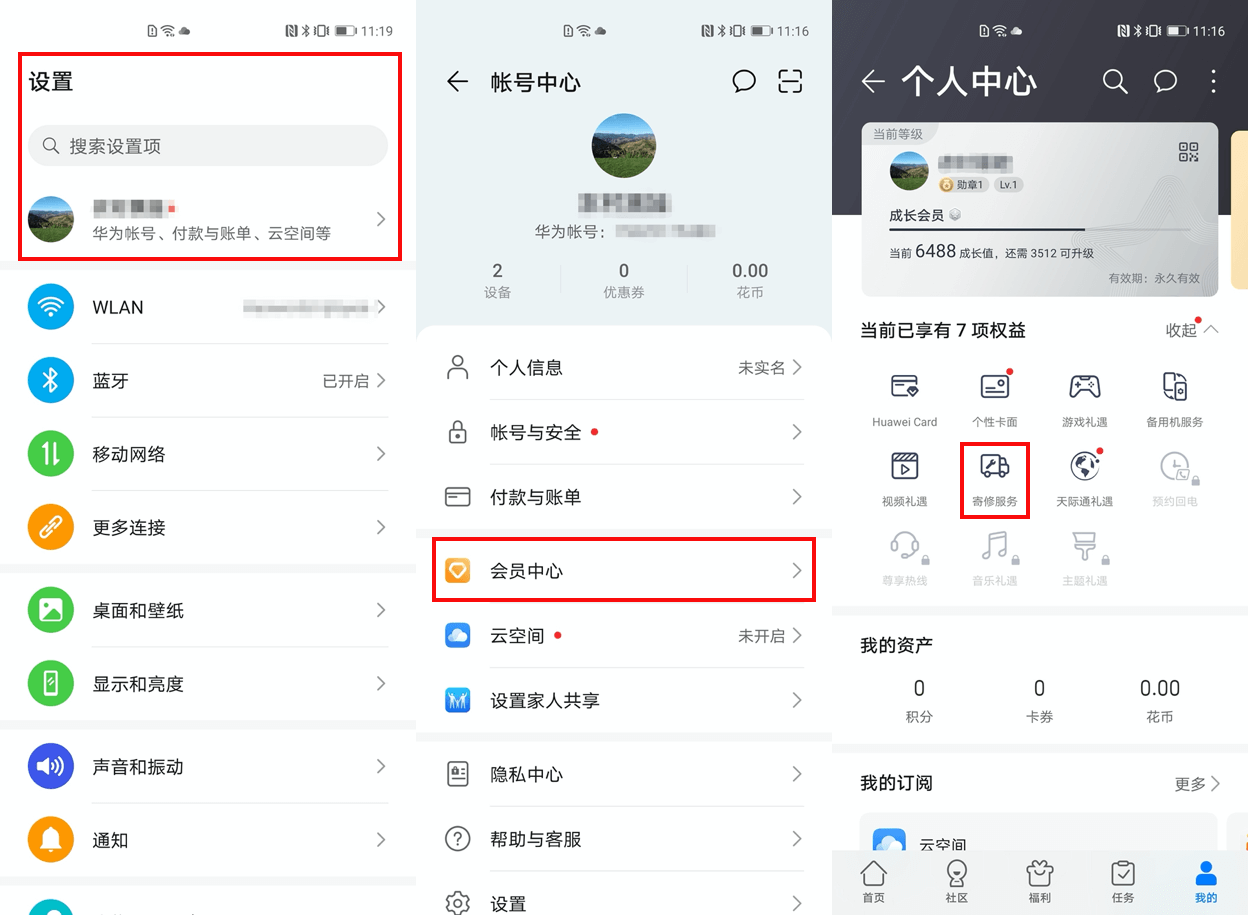Tap 积分 under 我的资产

tap(919, 701)
